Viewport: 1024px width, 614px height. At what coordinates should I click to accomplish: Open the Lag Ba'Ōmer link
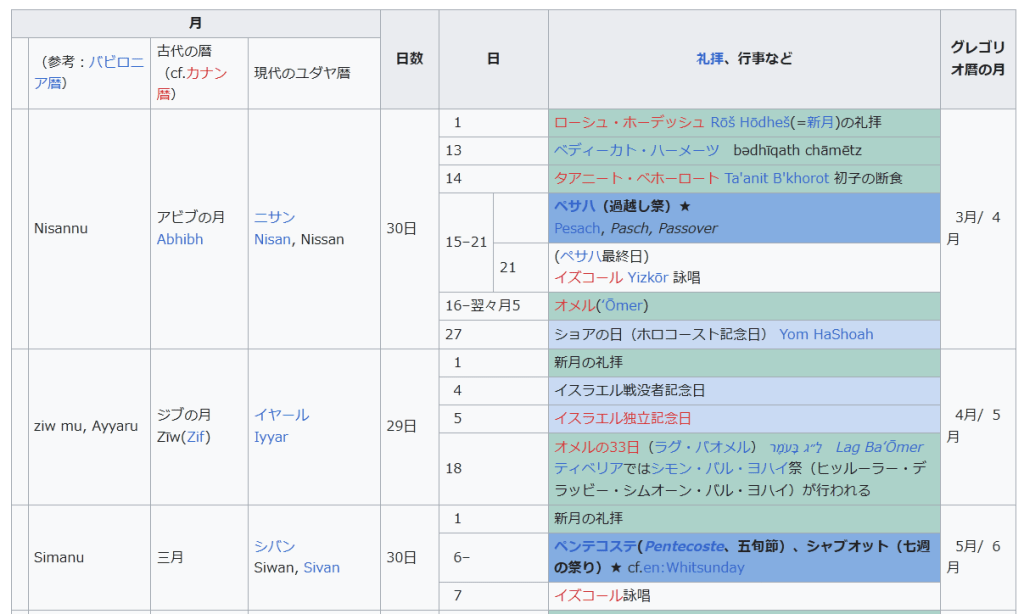tap(879, 447)
